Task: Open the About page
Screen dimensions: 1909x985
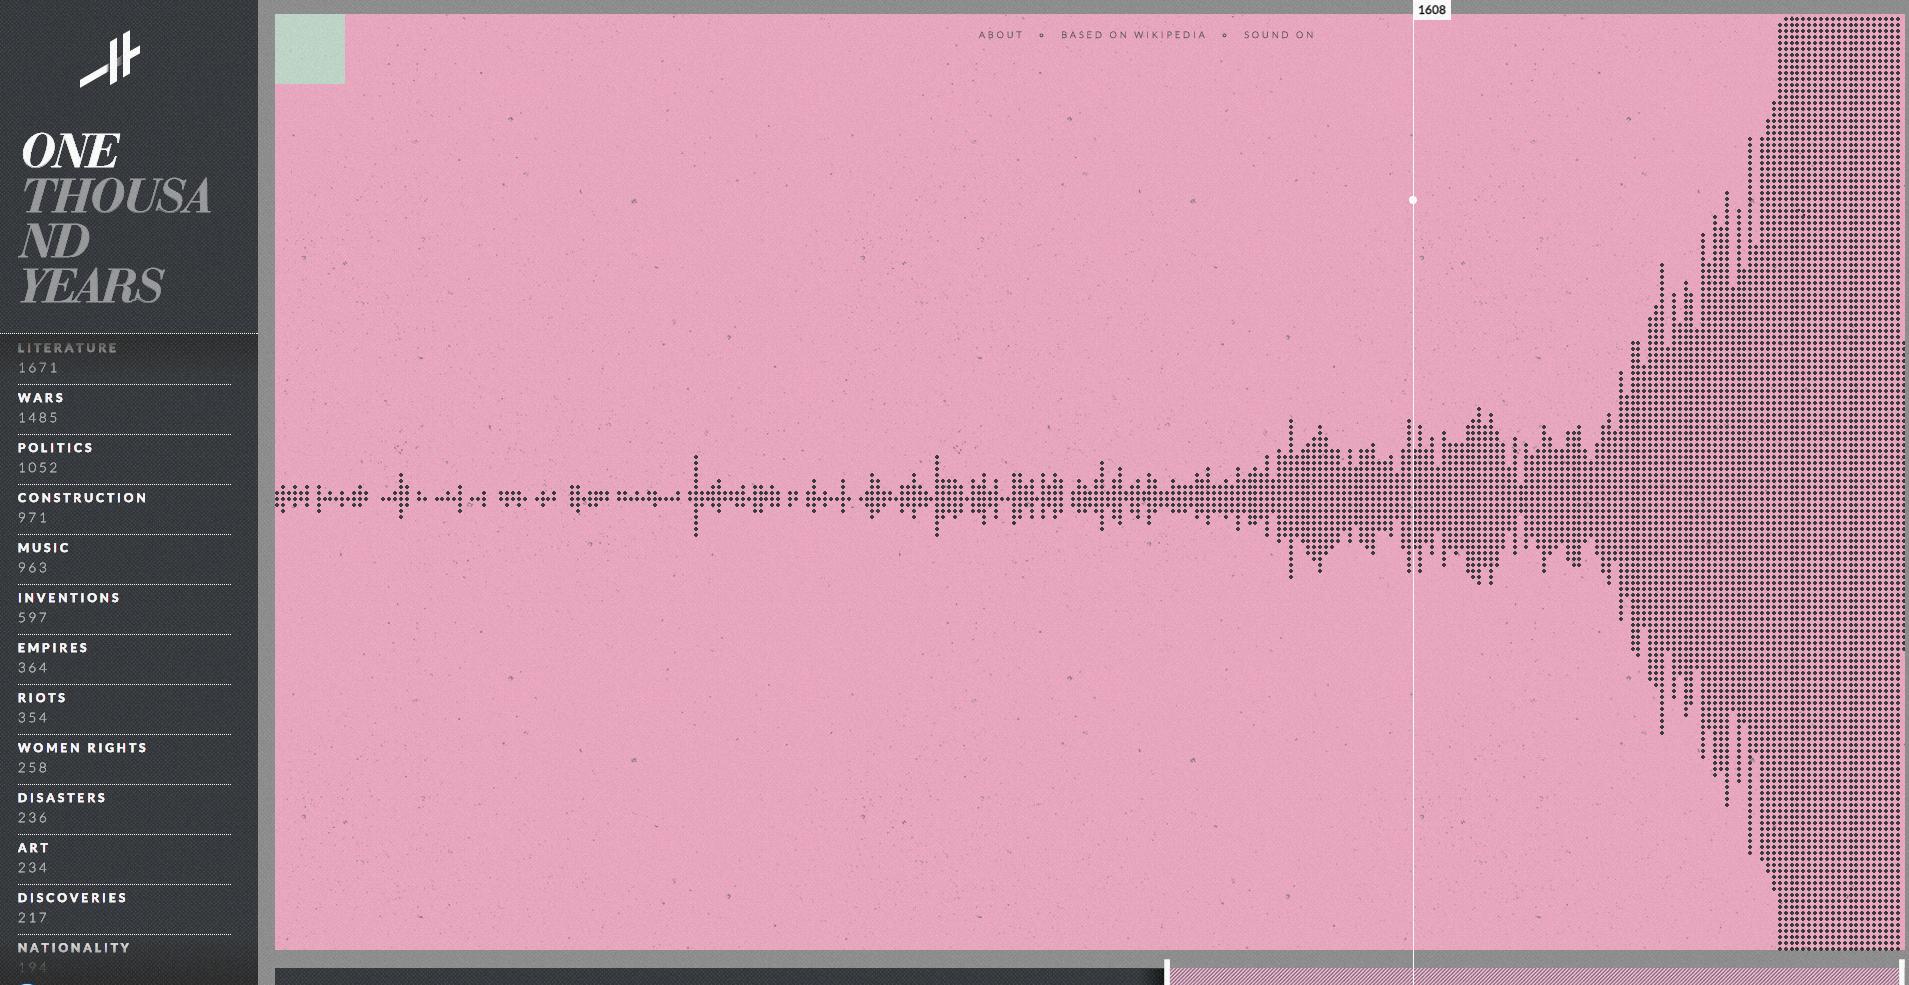Action: (1000, 35)
